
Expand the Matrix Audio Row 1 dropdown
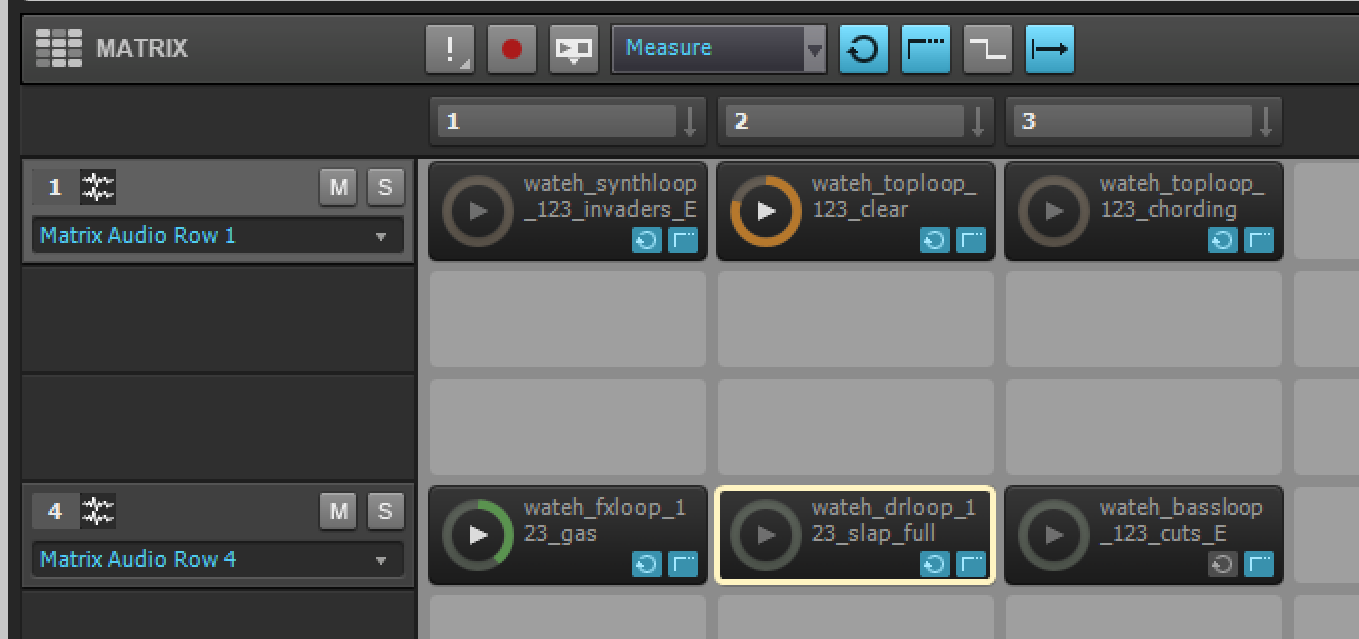tap(380, 237)
